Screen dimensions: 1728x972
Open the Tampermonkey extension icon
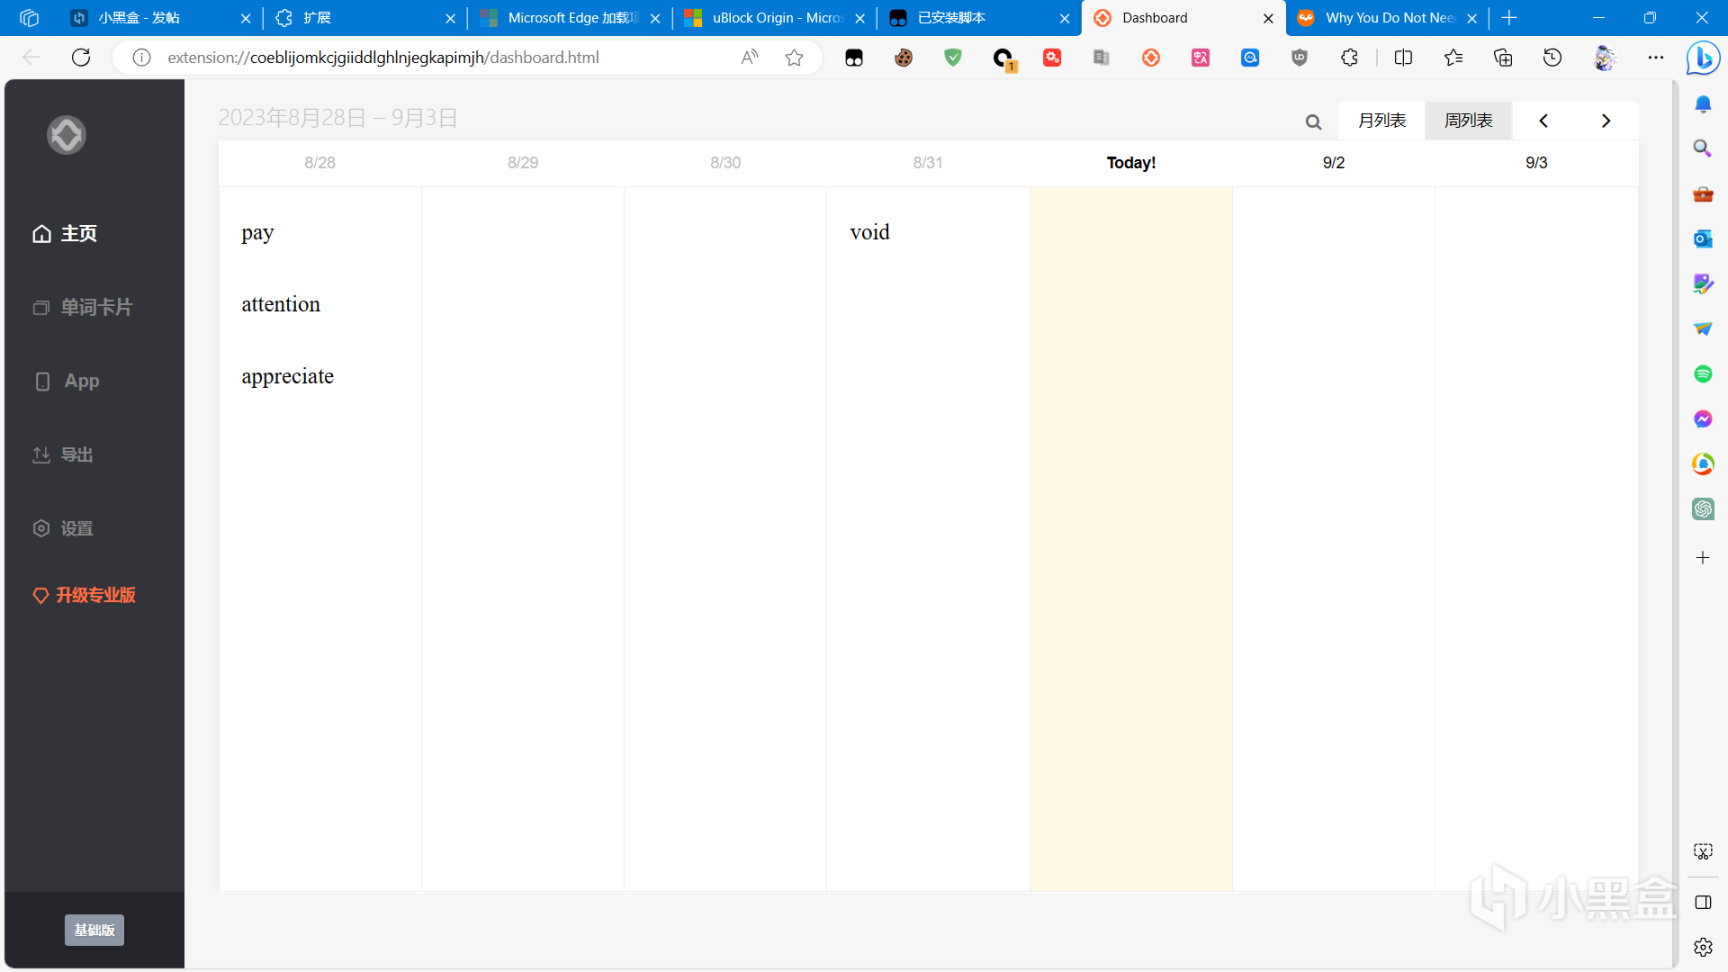[854, 58]
